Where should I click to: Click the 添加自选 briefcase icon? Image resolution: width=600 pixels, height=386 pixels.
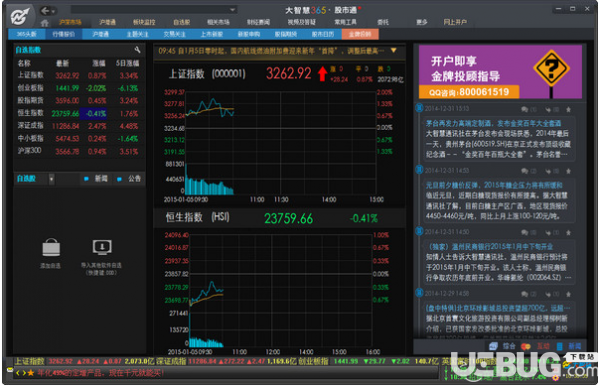[x=51, y=248]
